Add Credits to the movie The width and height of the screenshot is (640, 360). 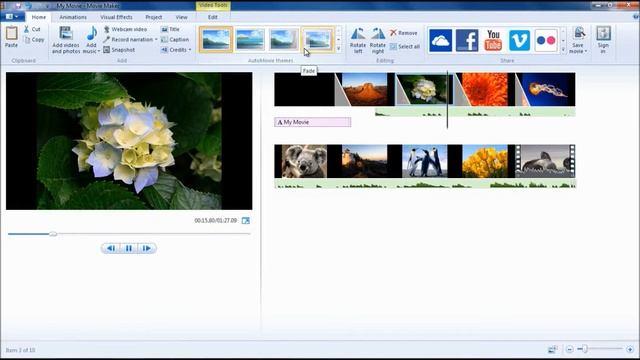click(x=173, y=50)
